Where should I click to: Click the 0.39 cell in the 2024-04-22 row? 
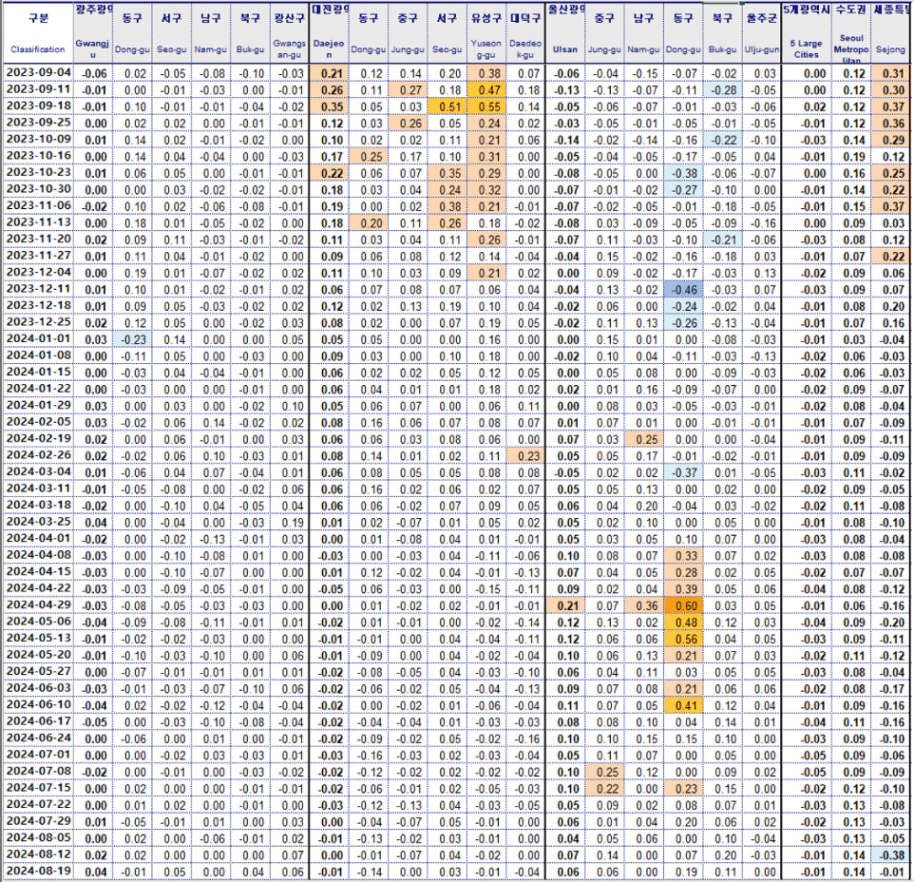pos(683,589)
